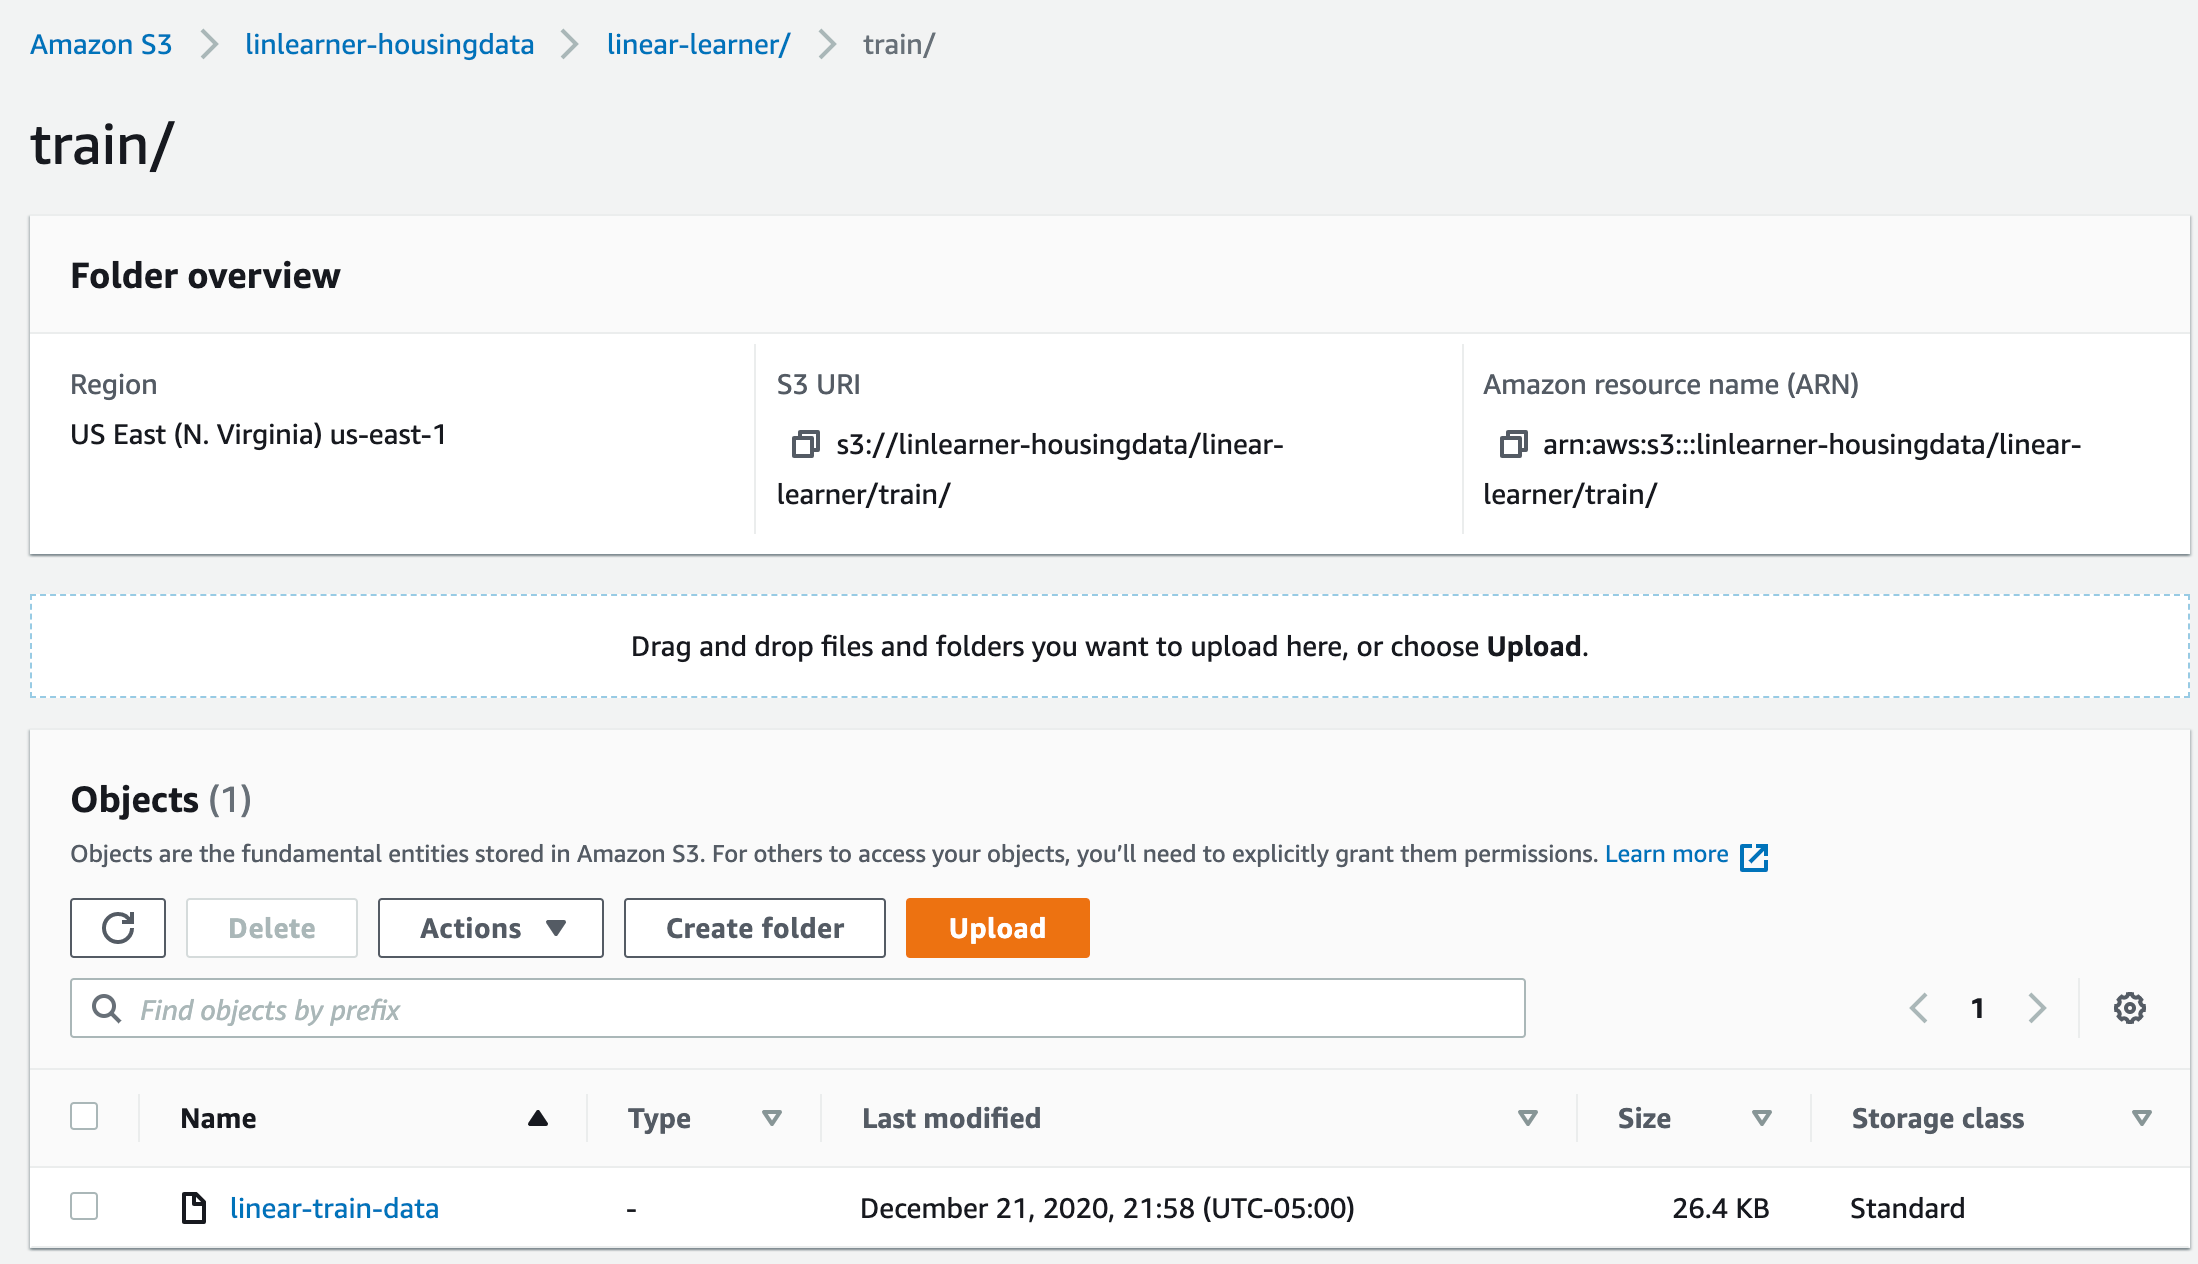2198x1264 pixels.
Task: Focus the Find objects by prefix field
Action: [x=797, y=1009]
